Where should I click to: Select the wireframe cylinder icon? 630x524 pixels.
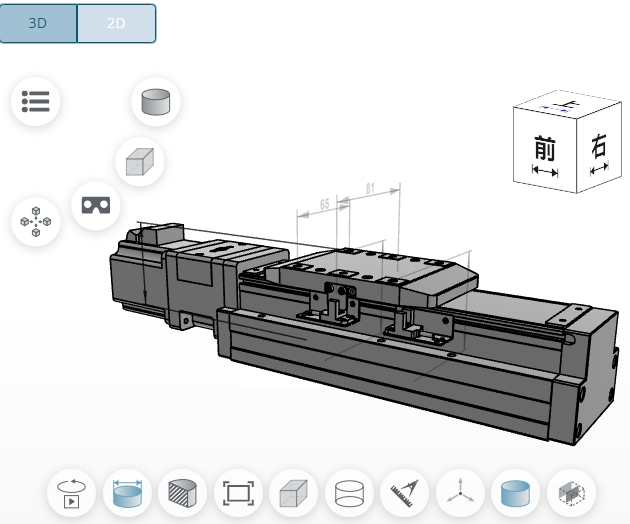coord(349,493)
